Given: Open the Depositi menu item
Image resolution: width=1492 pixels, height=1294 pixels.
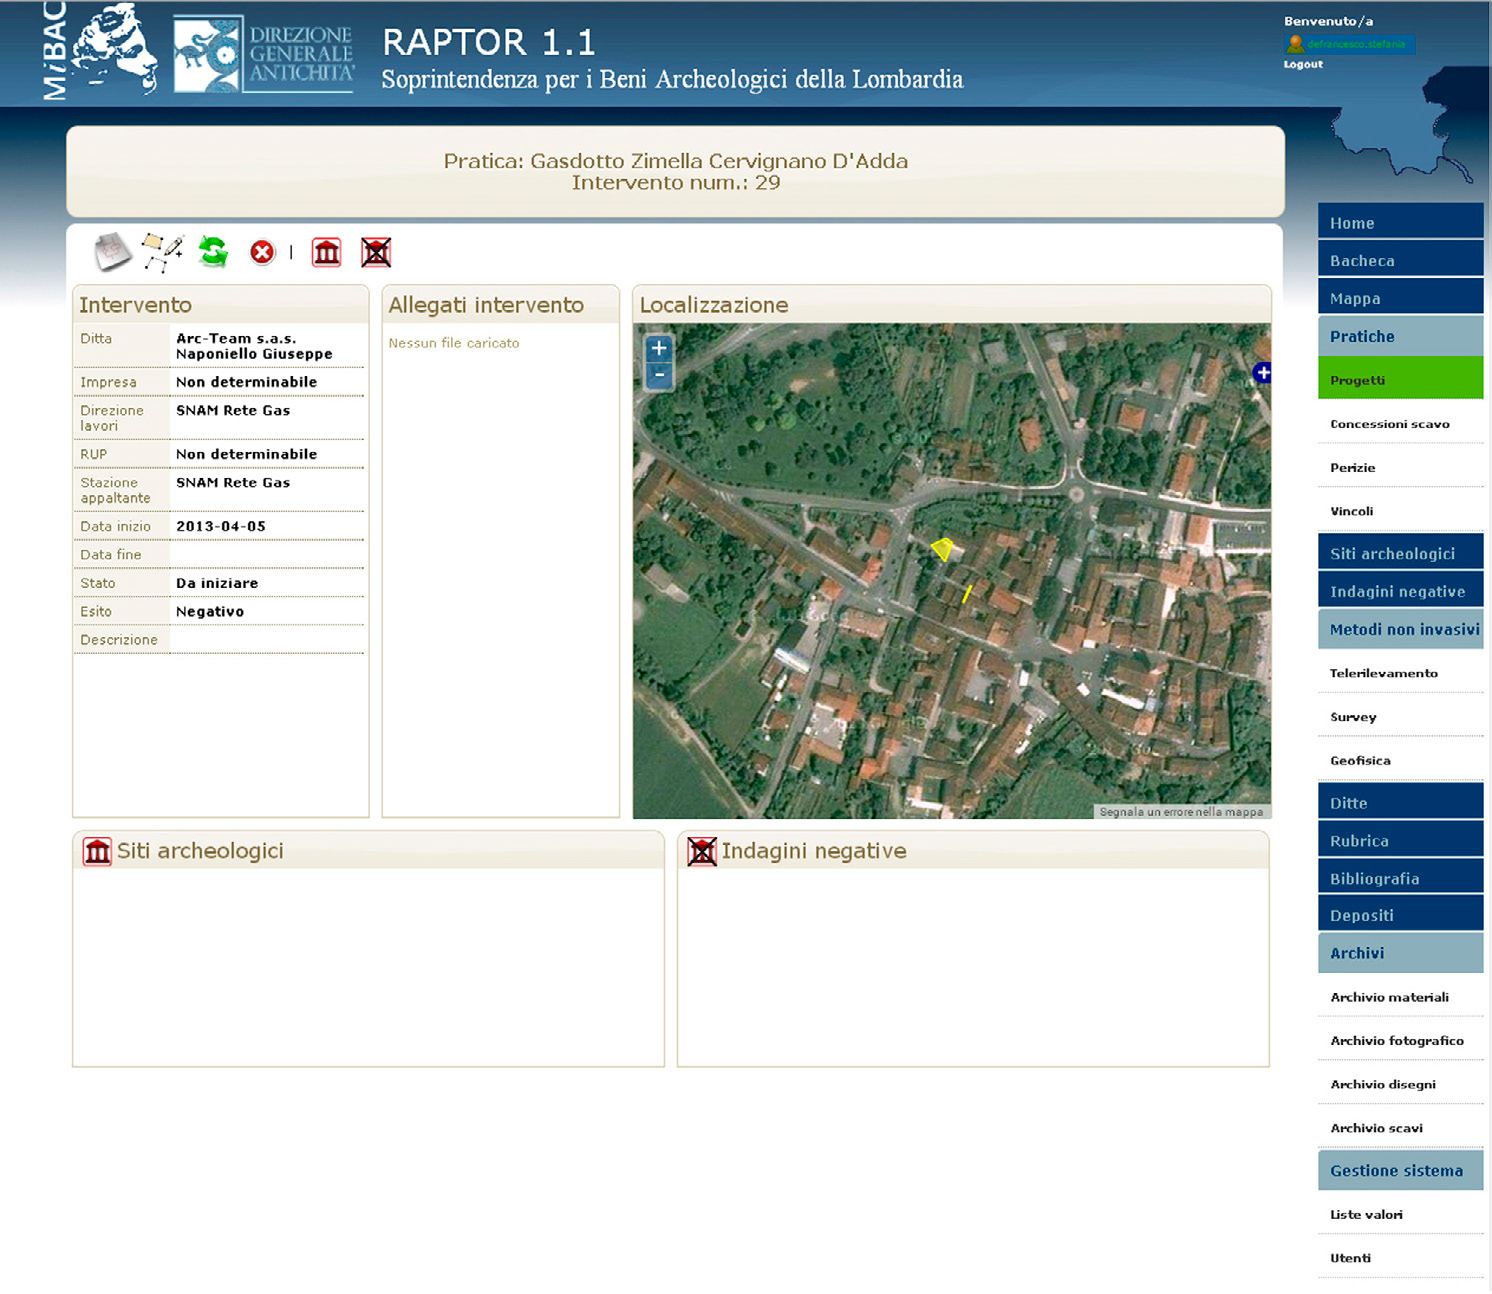Looking at the screenshot, I should coord(1400,915).
